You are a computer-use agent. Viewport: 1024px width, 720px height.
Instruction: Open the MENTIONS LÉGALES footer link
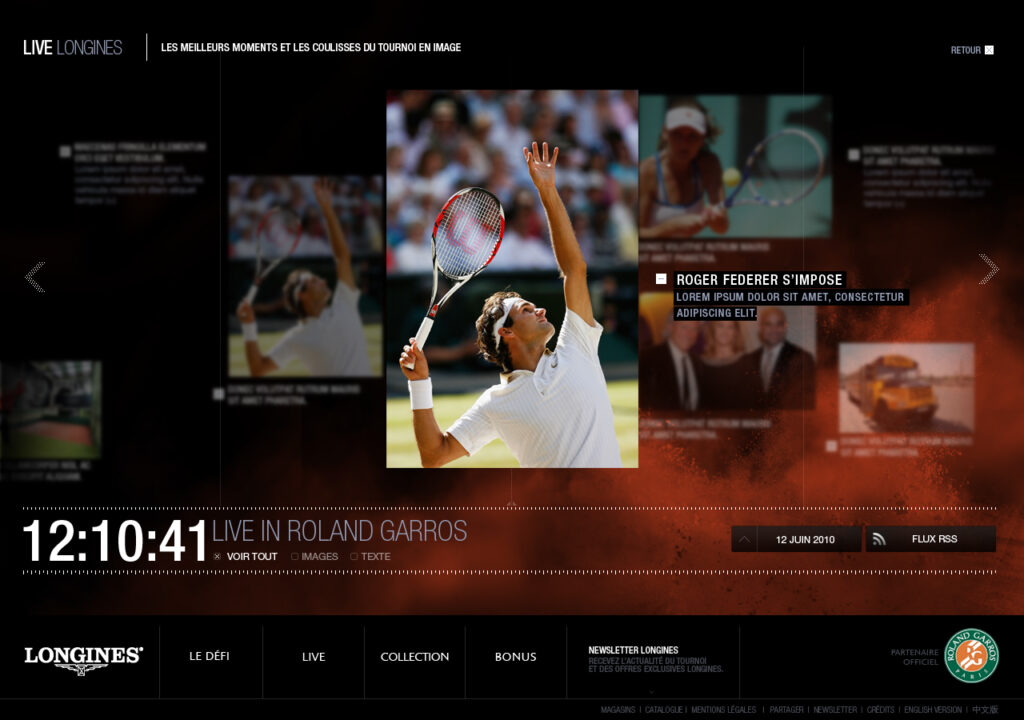724,710
